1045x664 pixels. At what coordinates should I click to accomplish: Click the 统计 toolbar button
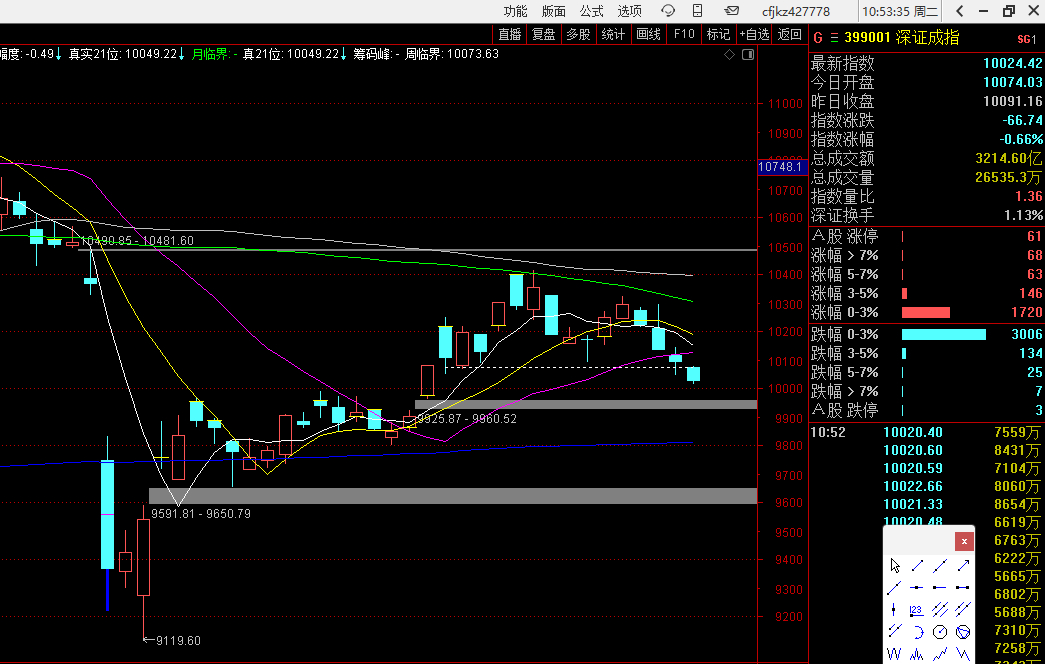[613, 34]
